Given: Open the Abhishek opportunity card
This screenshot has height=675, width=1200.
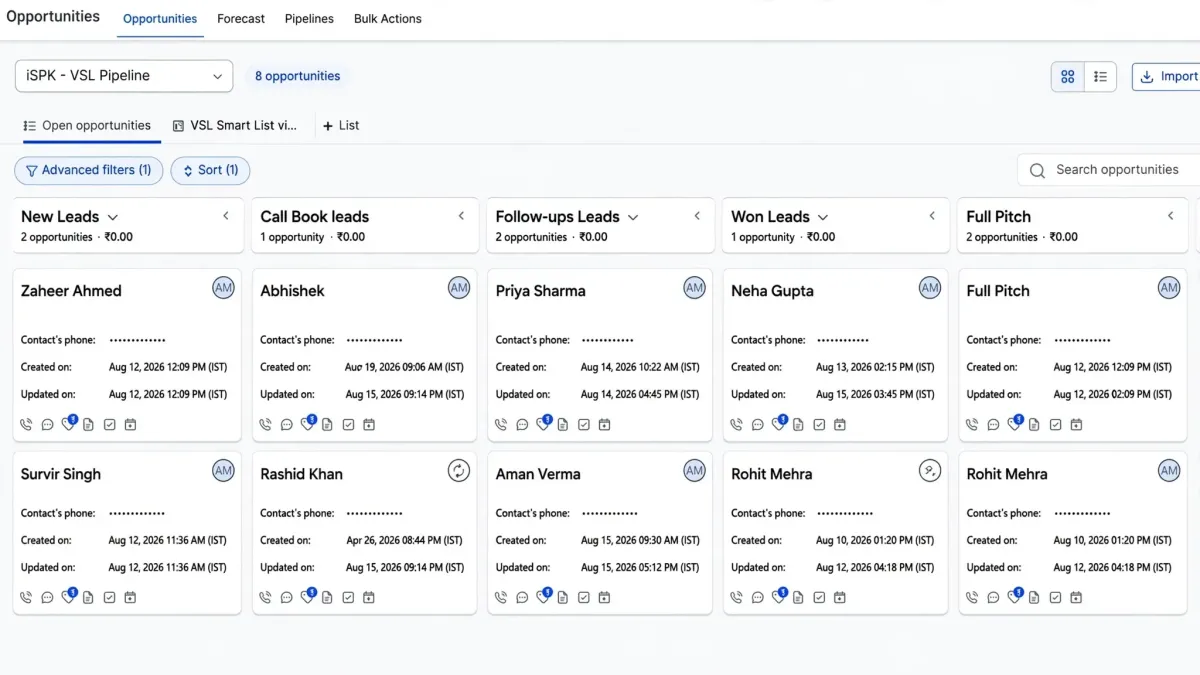Looking at the screenshot, I should [x=364, y=354].
